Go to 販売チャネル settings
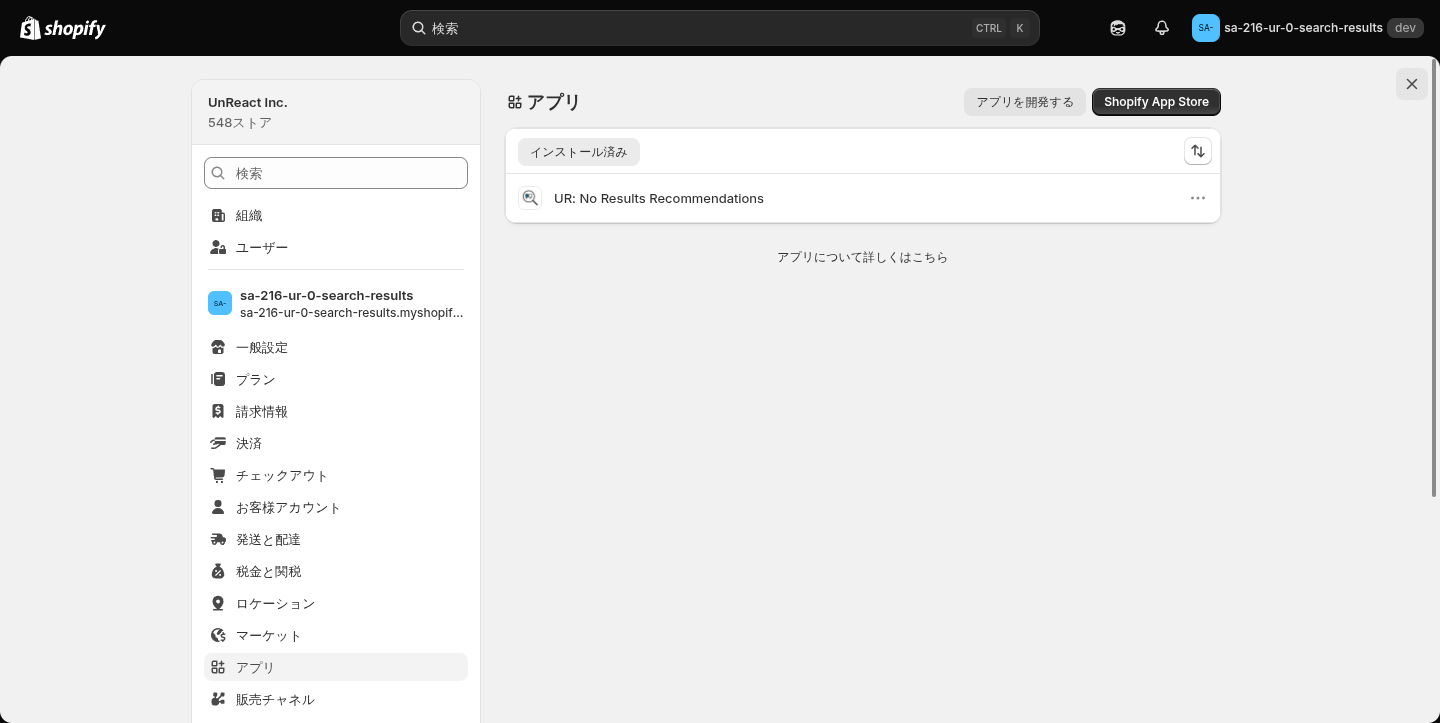Viewport: 1440px width, 723px height. tap(336, 699)
